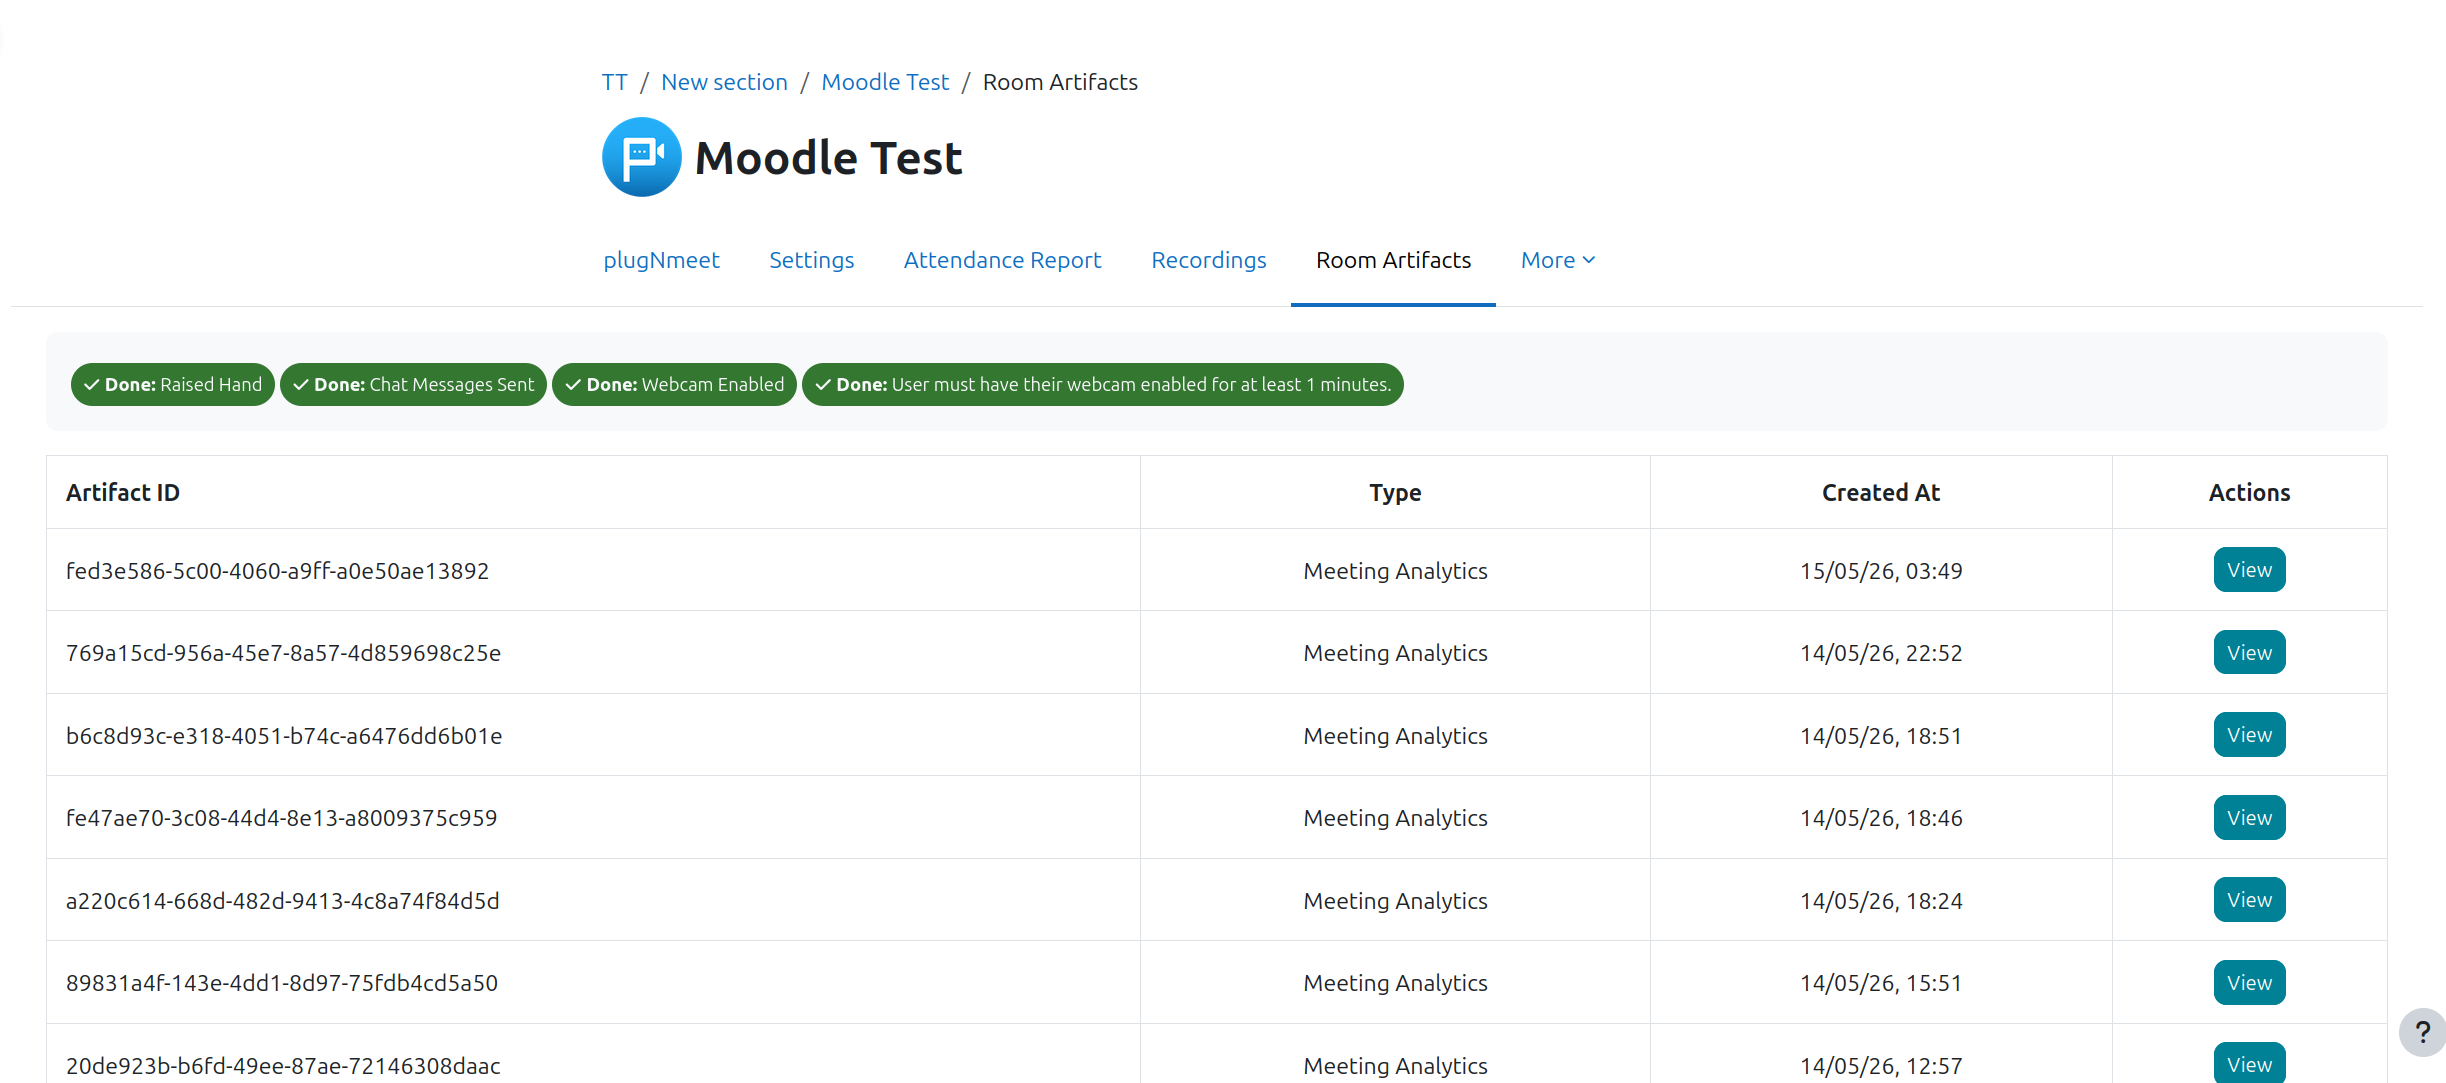Click the plugNmeet activity icon beside Moodle Test
This screenshot has height=1083, width=2446.
coord(641,157)
